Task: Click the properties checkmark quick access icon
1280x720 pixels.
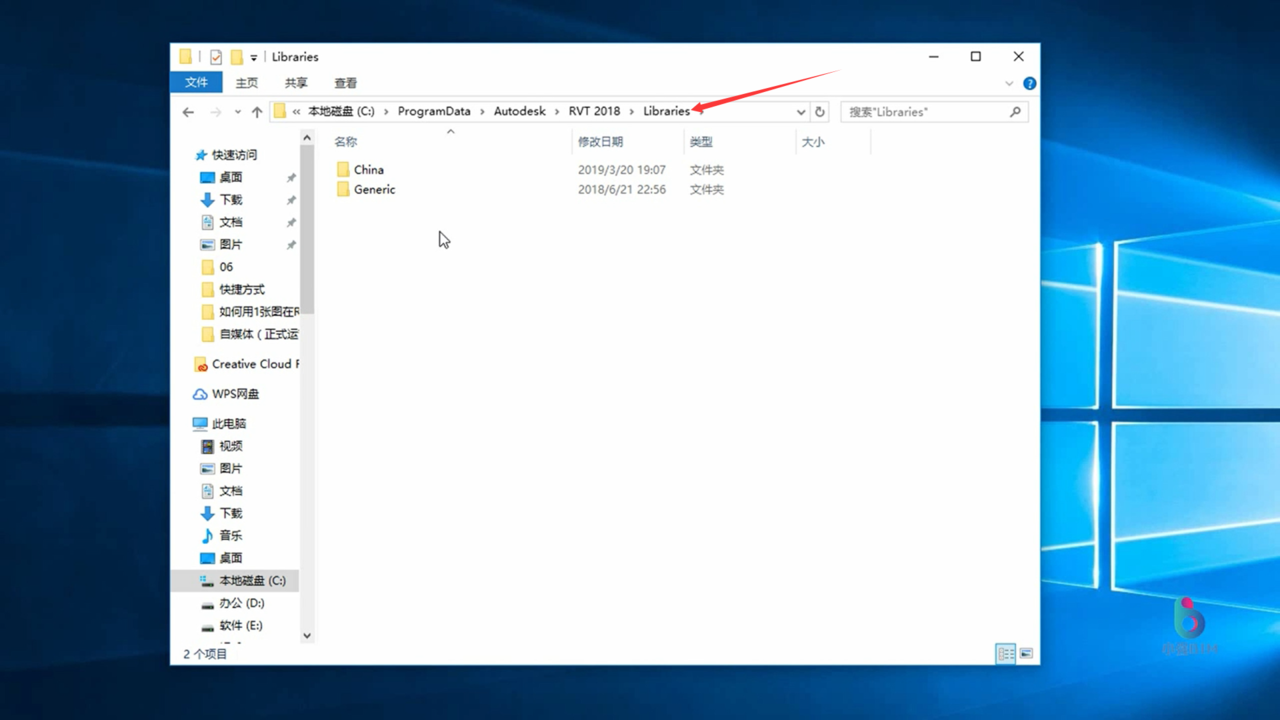Action: (216, 57)
